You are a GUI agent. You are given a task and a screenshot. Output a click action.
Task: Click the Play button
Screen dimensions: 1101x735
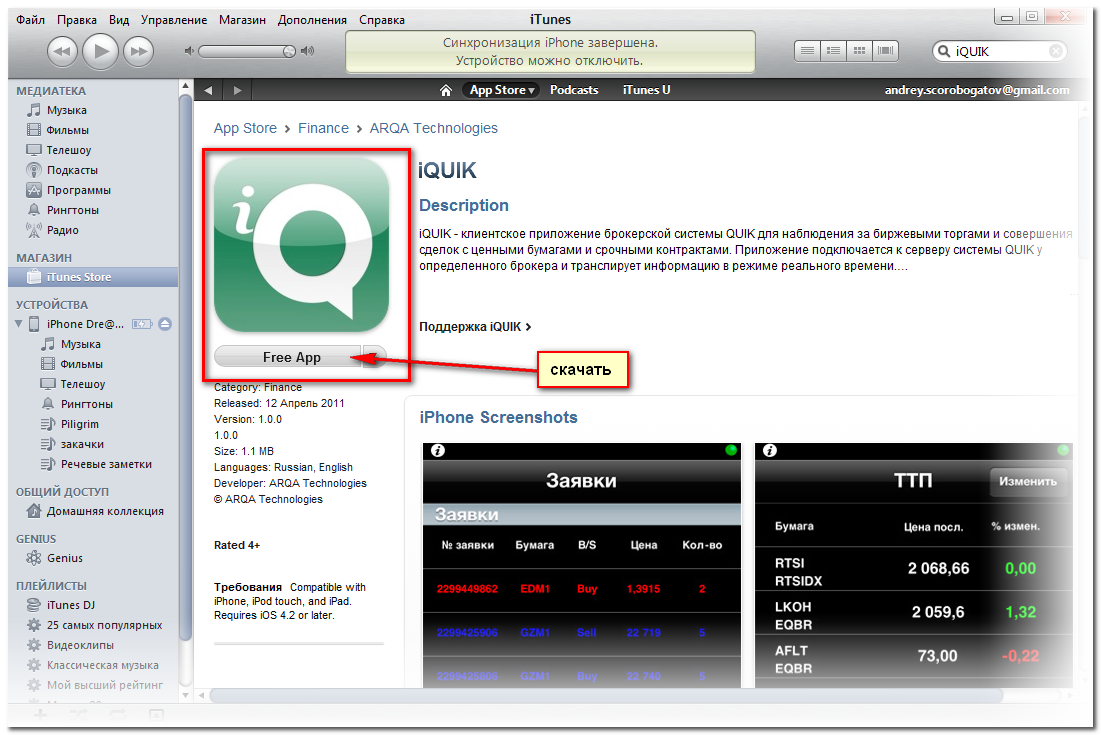pyautogui.click(x=100, y=51)
